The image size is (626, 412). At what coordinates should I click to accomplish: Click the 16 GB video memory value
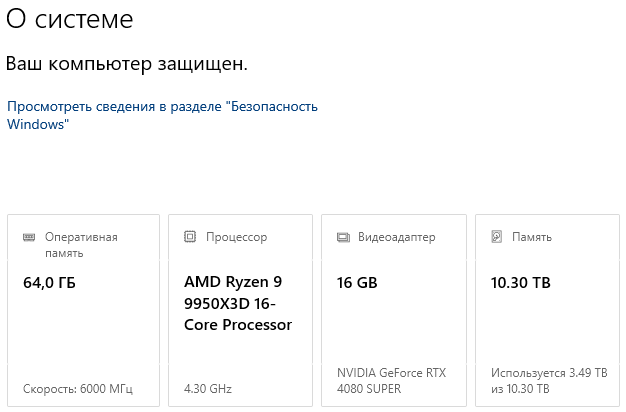357,283
